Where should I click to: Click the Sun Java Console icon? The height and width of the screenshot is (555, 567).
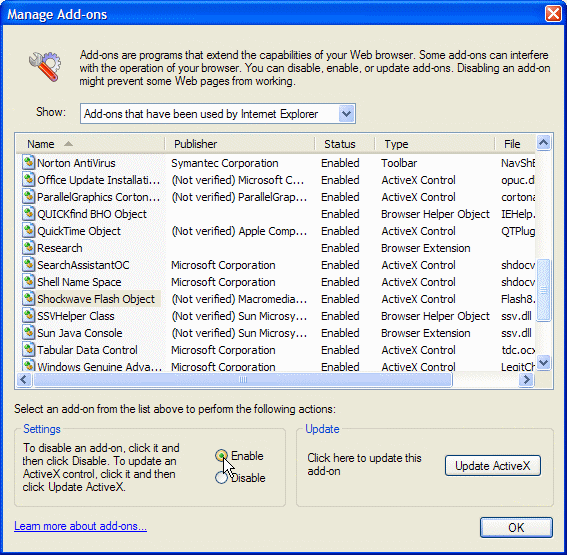tap(29, 333)
